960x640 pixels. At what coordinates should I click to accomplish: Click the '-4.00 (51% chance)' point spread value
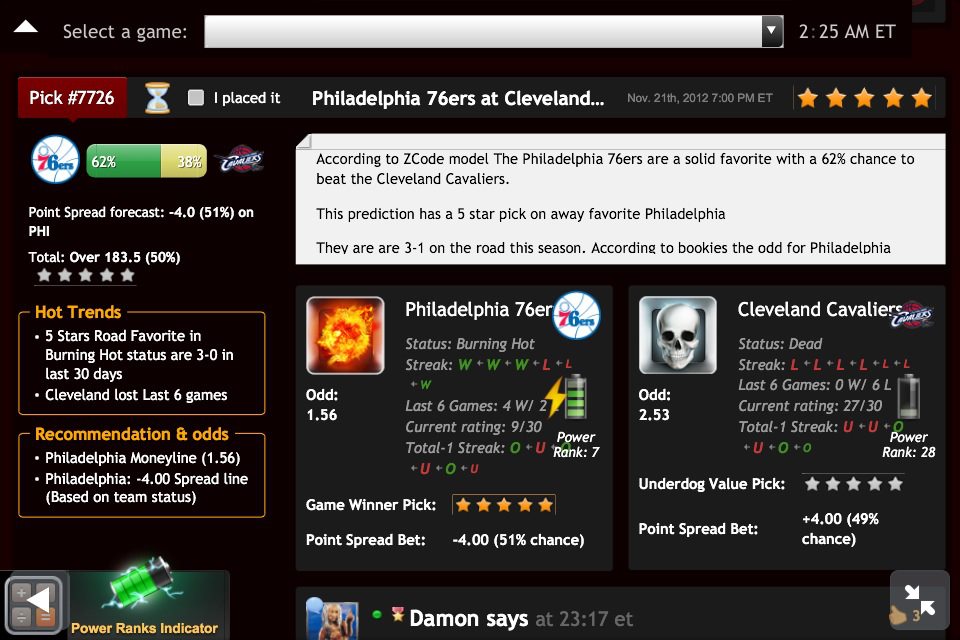(x=518, y=540)
